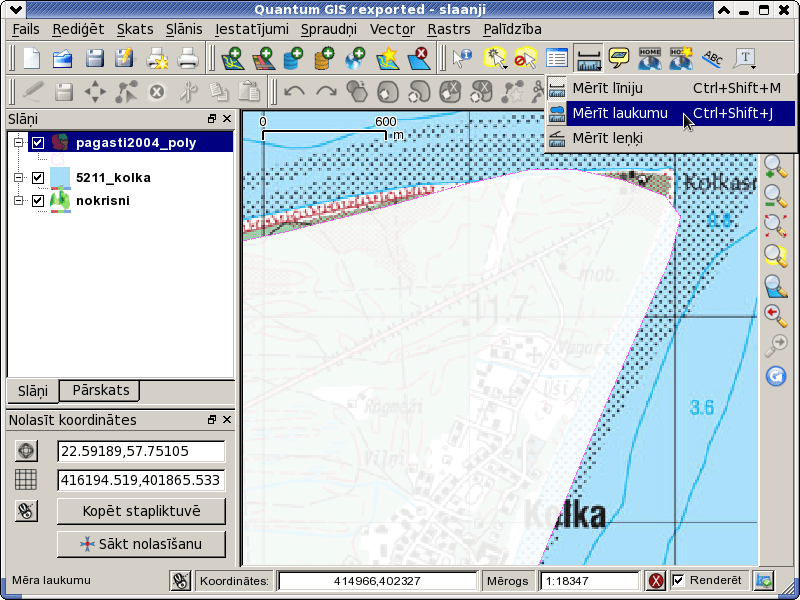Open the Slānis menu

[184, 29]
